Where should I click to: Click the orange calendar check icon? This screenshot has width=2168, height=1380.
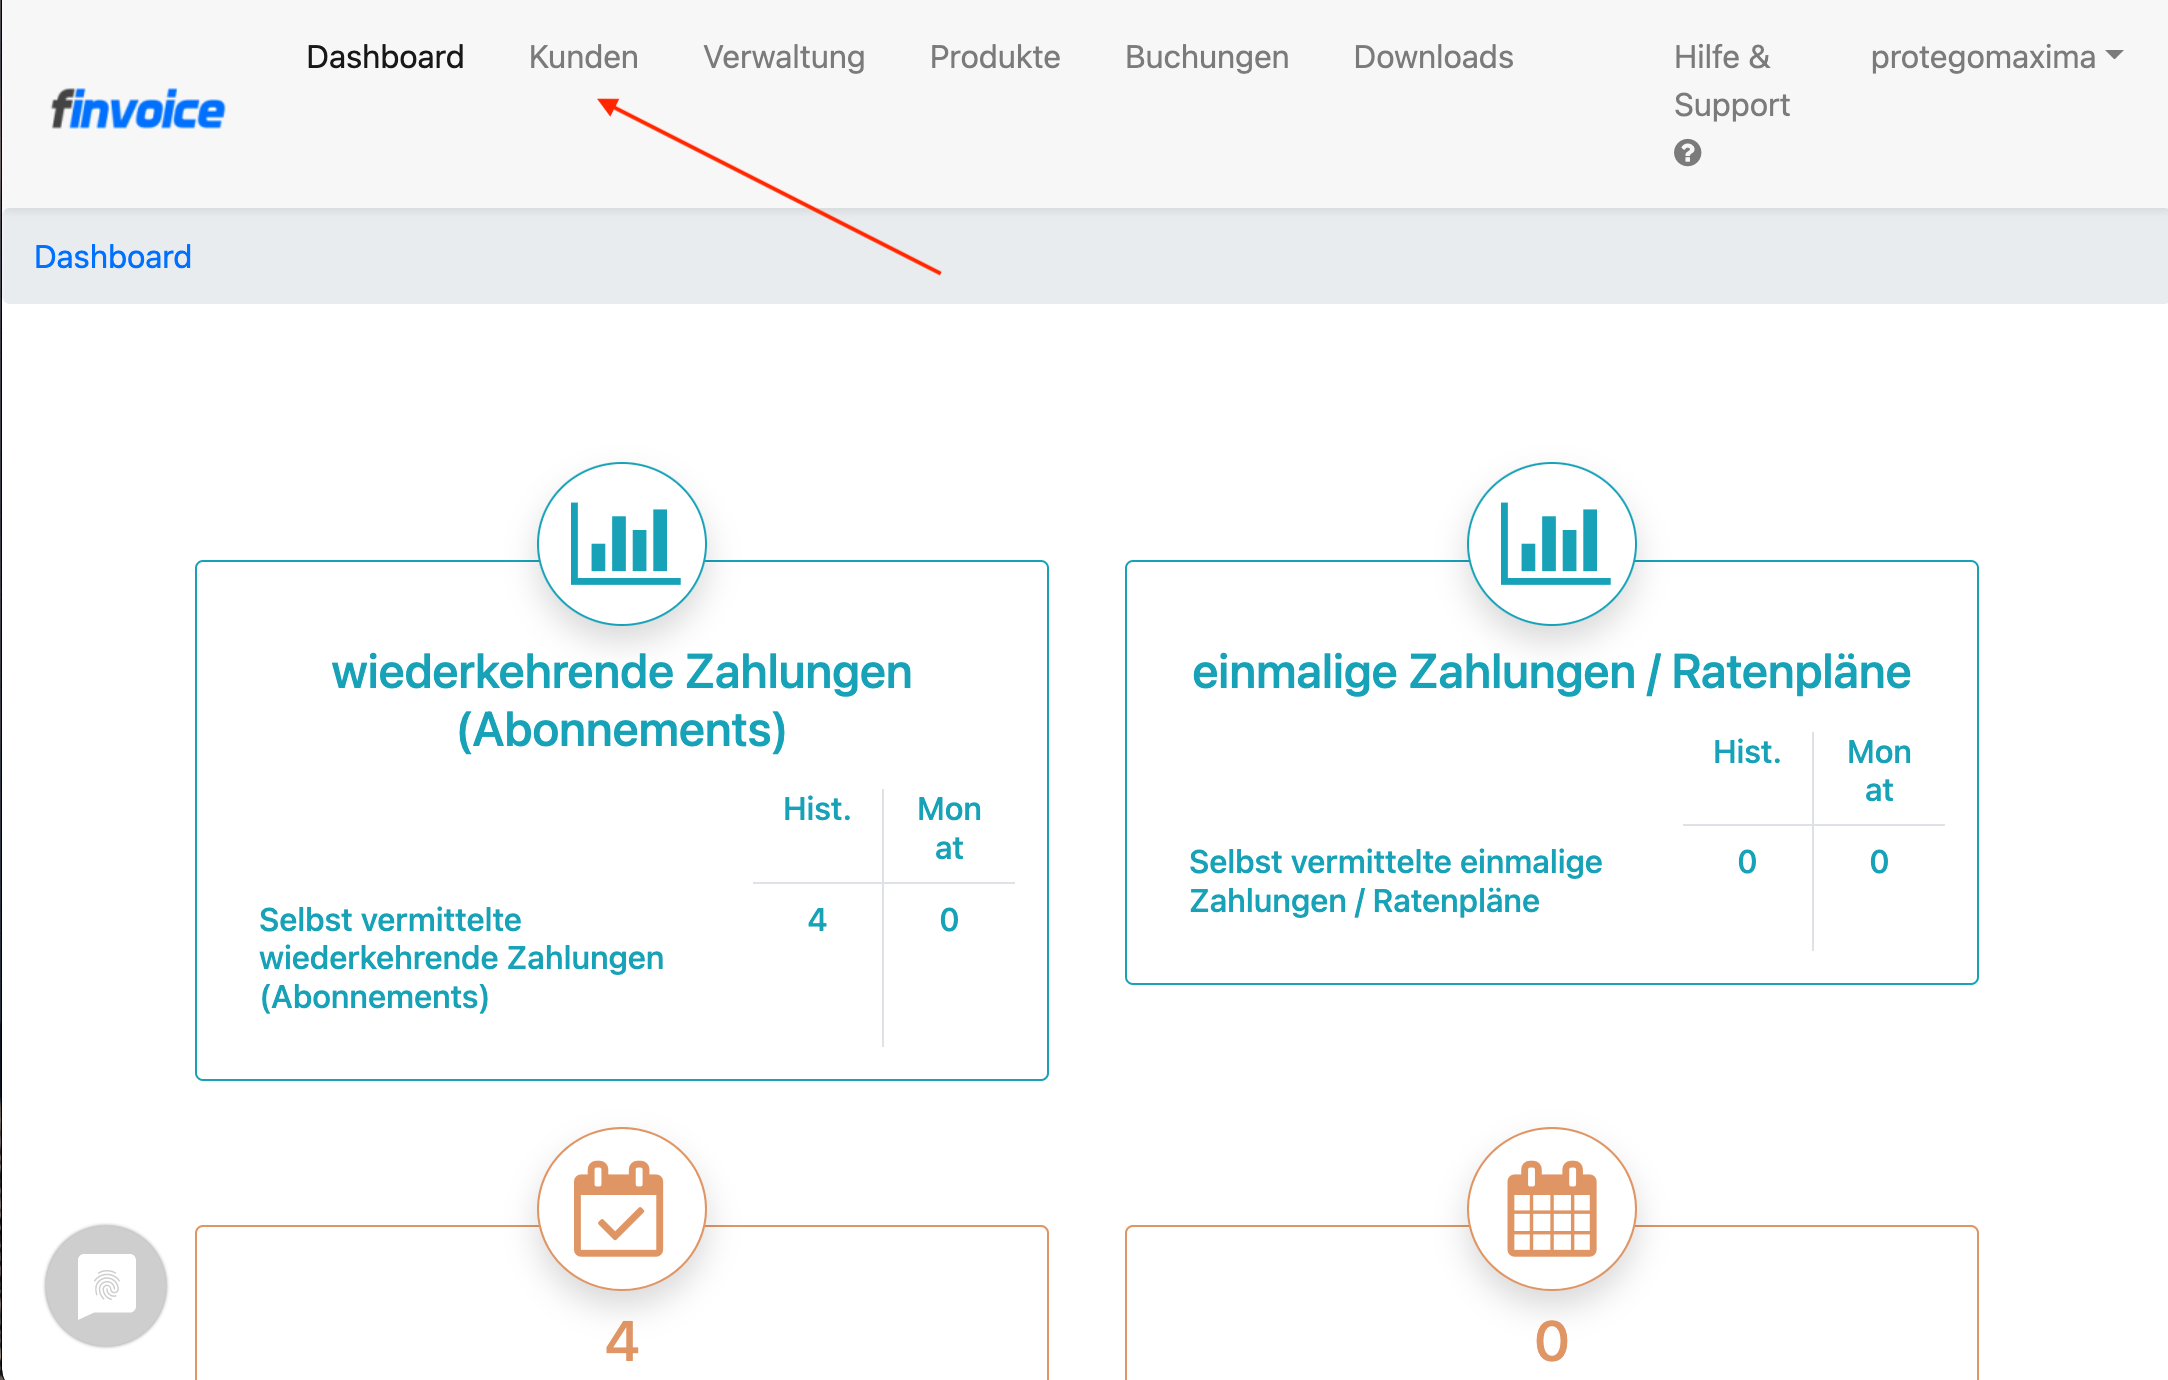(620, 1209)
